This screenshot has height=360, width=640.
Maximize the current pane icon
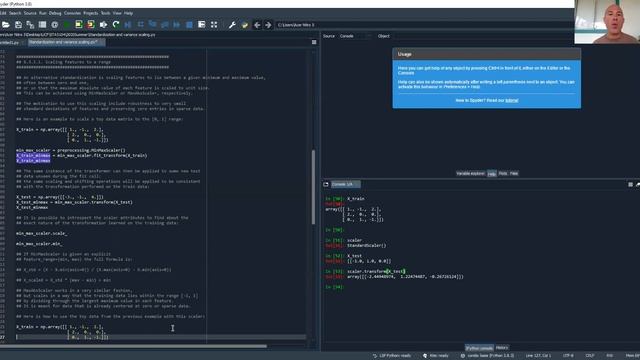(x=202, y=25)
